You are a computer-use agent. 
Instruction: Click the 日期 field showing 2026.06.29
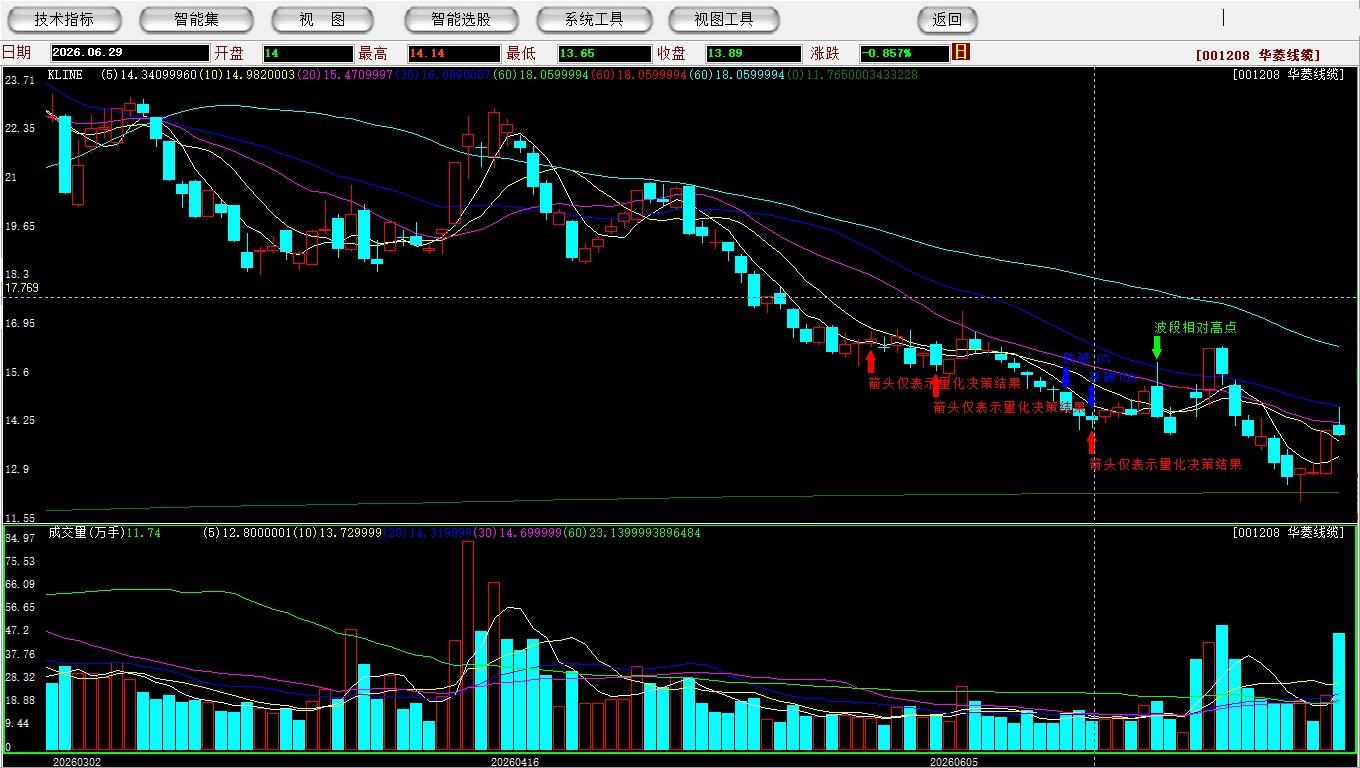click(130, 53)
